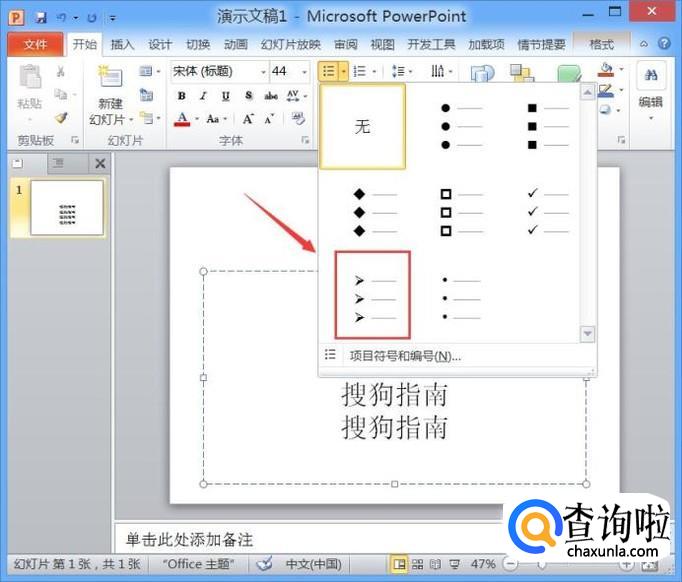
Task: Toggle Bold formatting
Action: point(182,96)
